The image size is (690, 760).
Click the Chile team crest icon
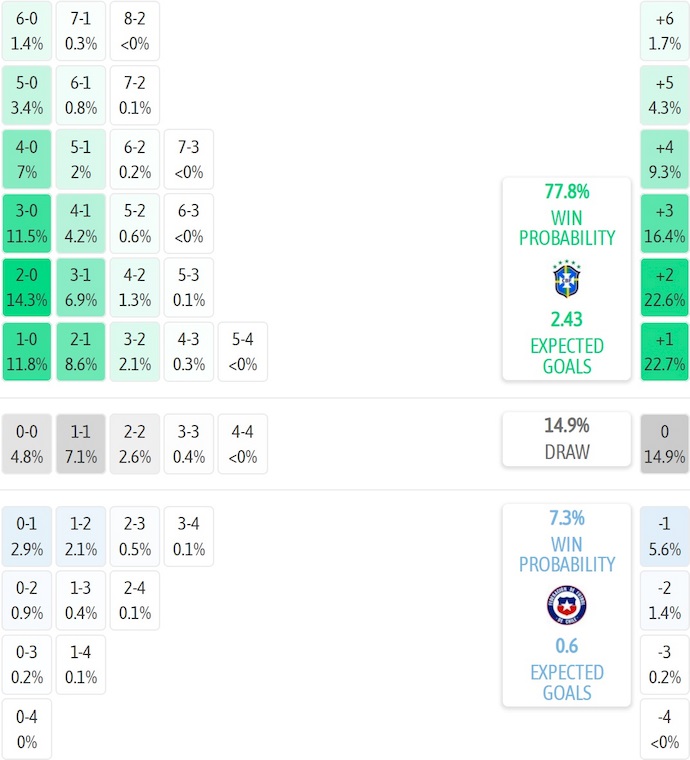tap(567, 606)
